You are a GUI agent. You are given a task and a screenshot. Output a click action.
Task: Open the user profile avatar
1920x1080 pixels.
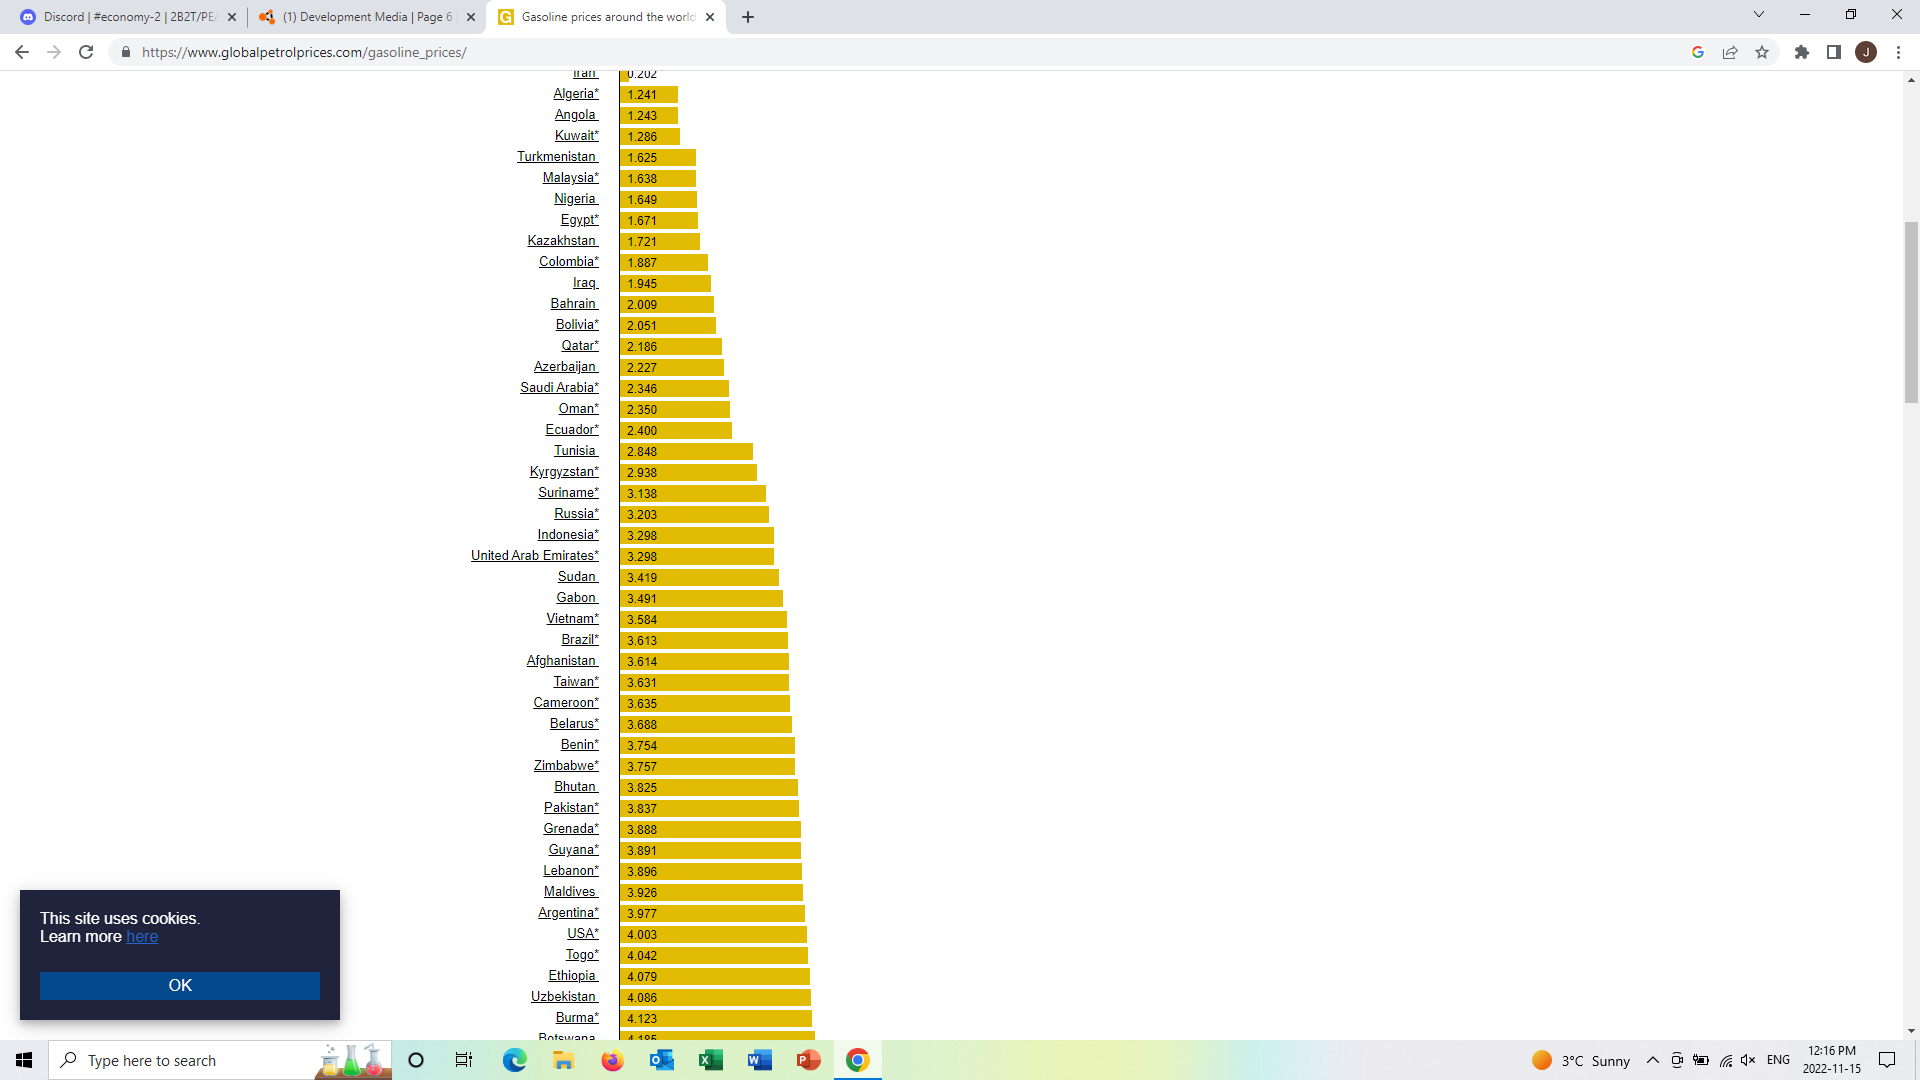(x=1866, y=52)
